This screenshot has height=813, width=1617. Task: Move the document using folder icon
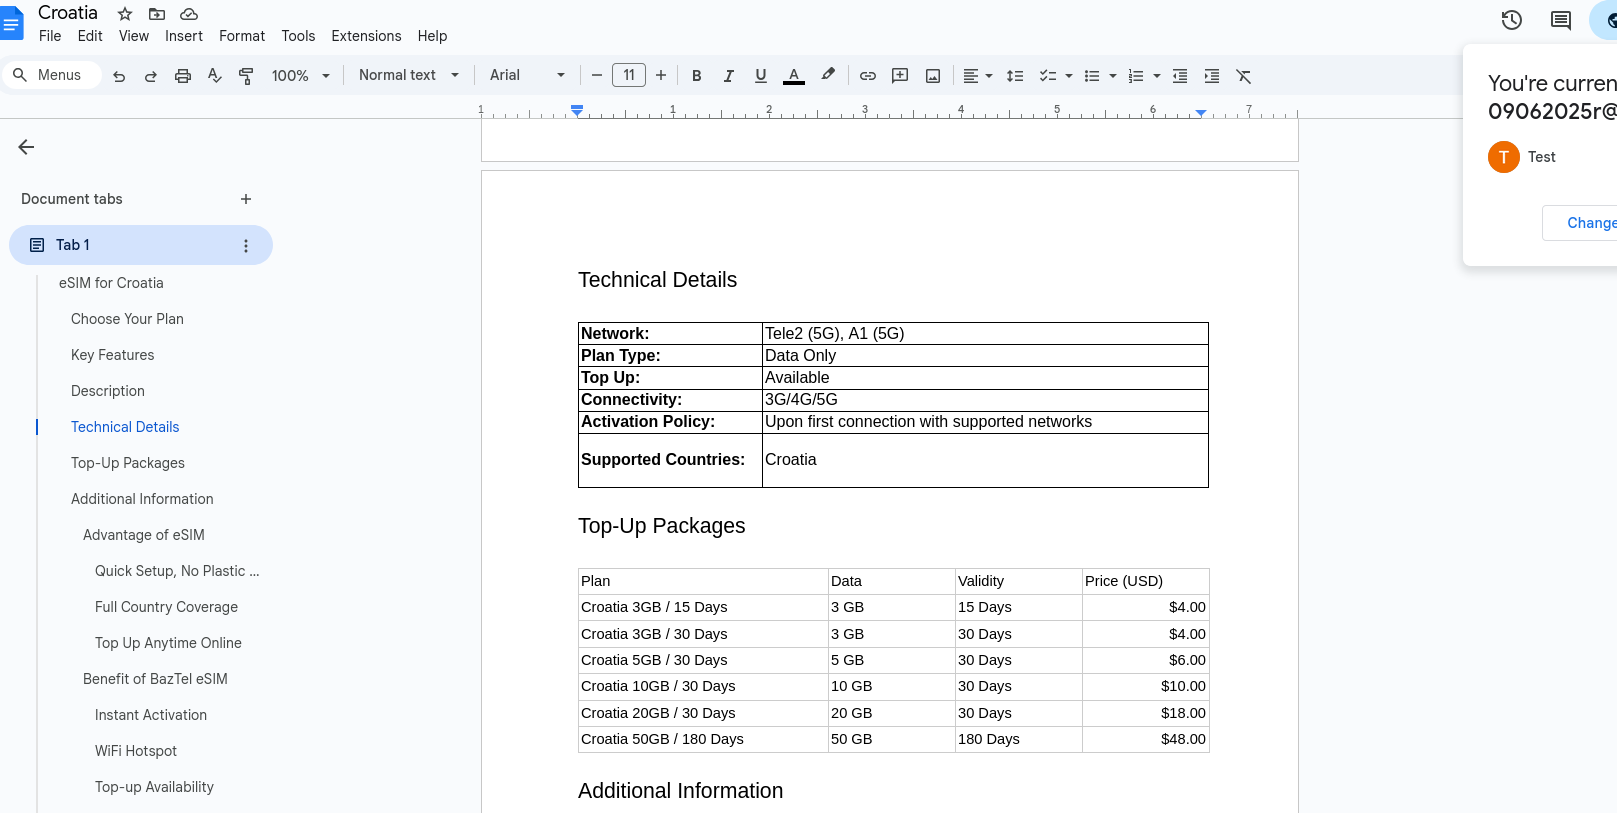click(157, 14)
